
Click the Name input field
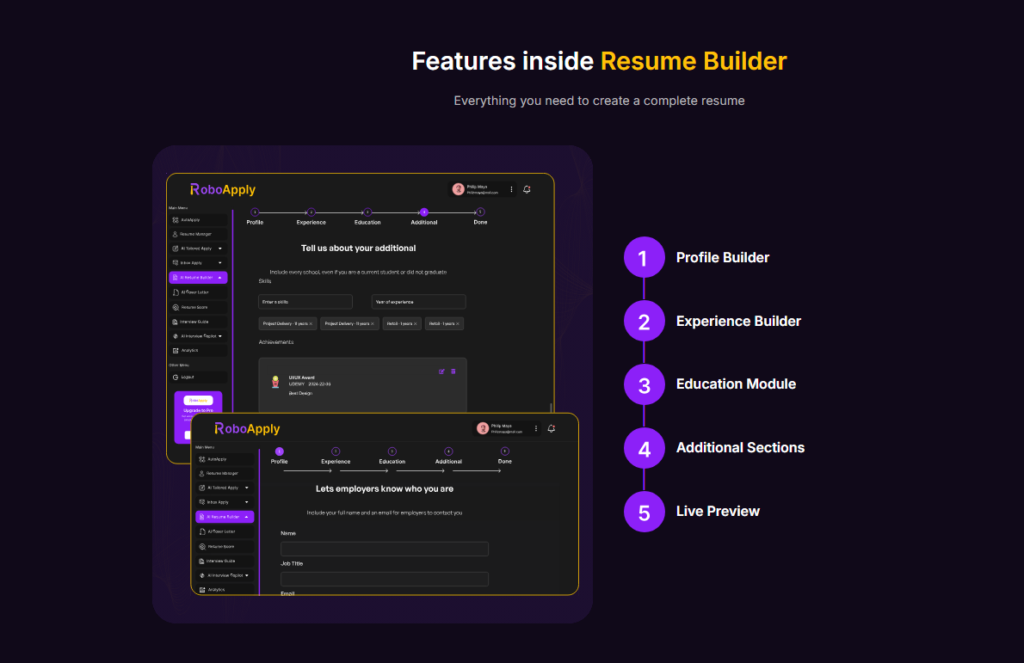point(384,549)
